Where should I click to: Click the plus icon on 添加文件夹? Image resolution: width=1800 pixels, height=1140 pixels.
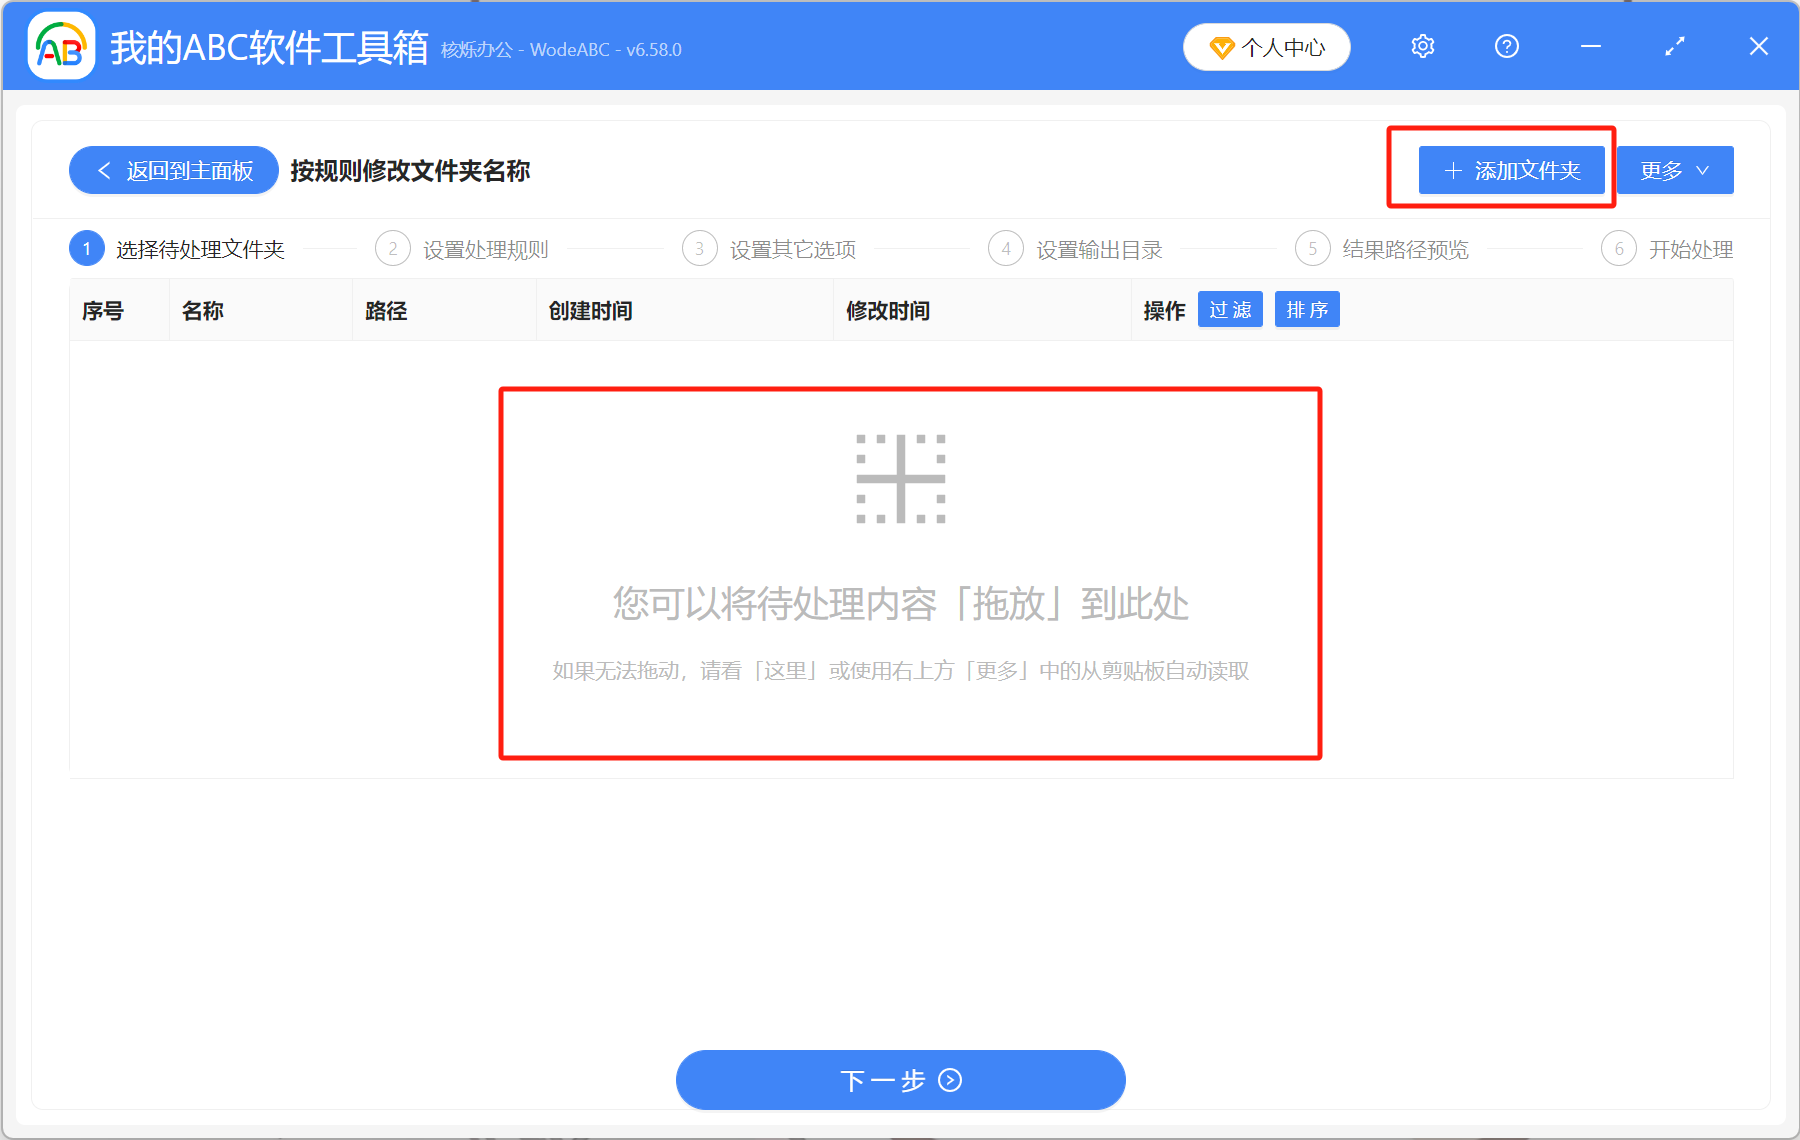(x=1452, y=170)
